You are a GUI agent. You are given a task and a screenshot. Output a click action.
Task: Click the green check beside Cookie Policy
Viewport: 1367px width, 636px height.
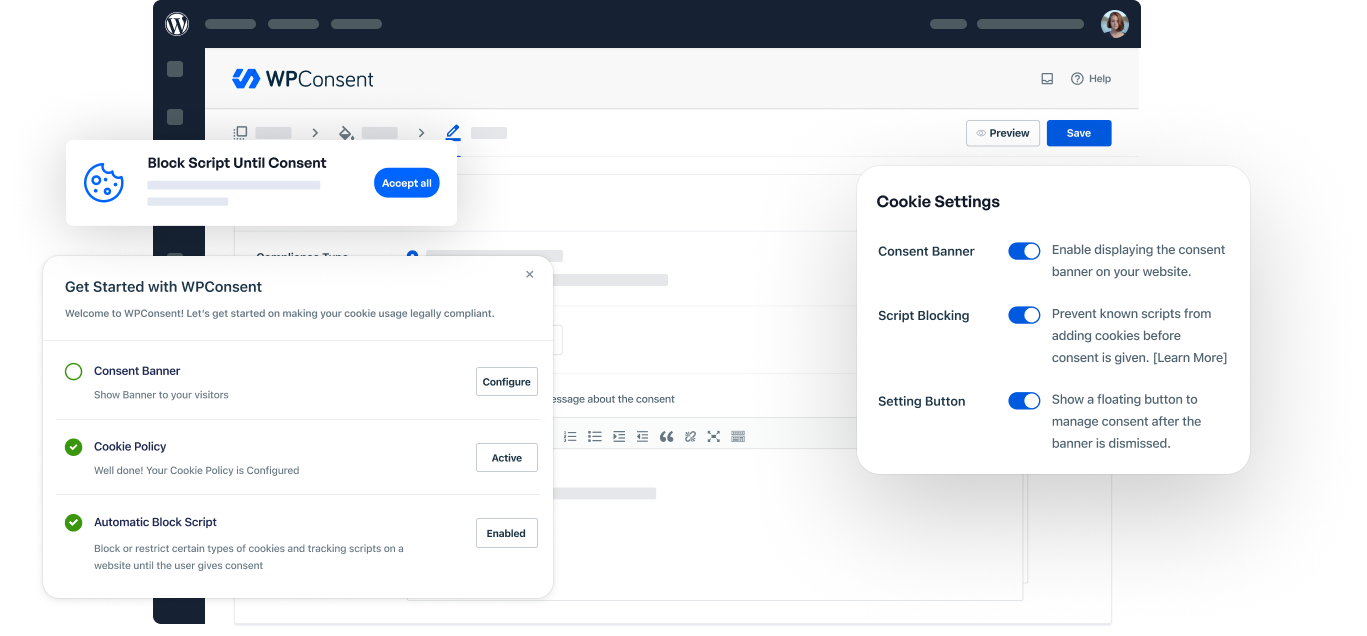tap(74, 447)
